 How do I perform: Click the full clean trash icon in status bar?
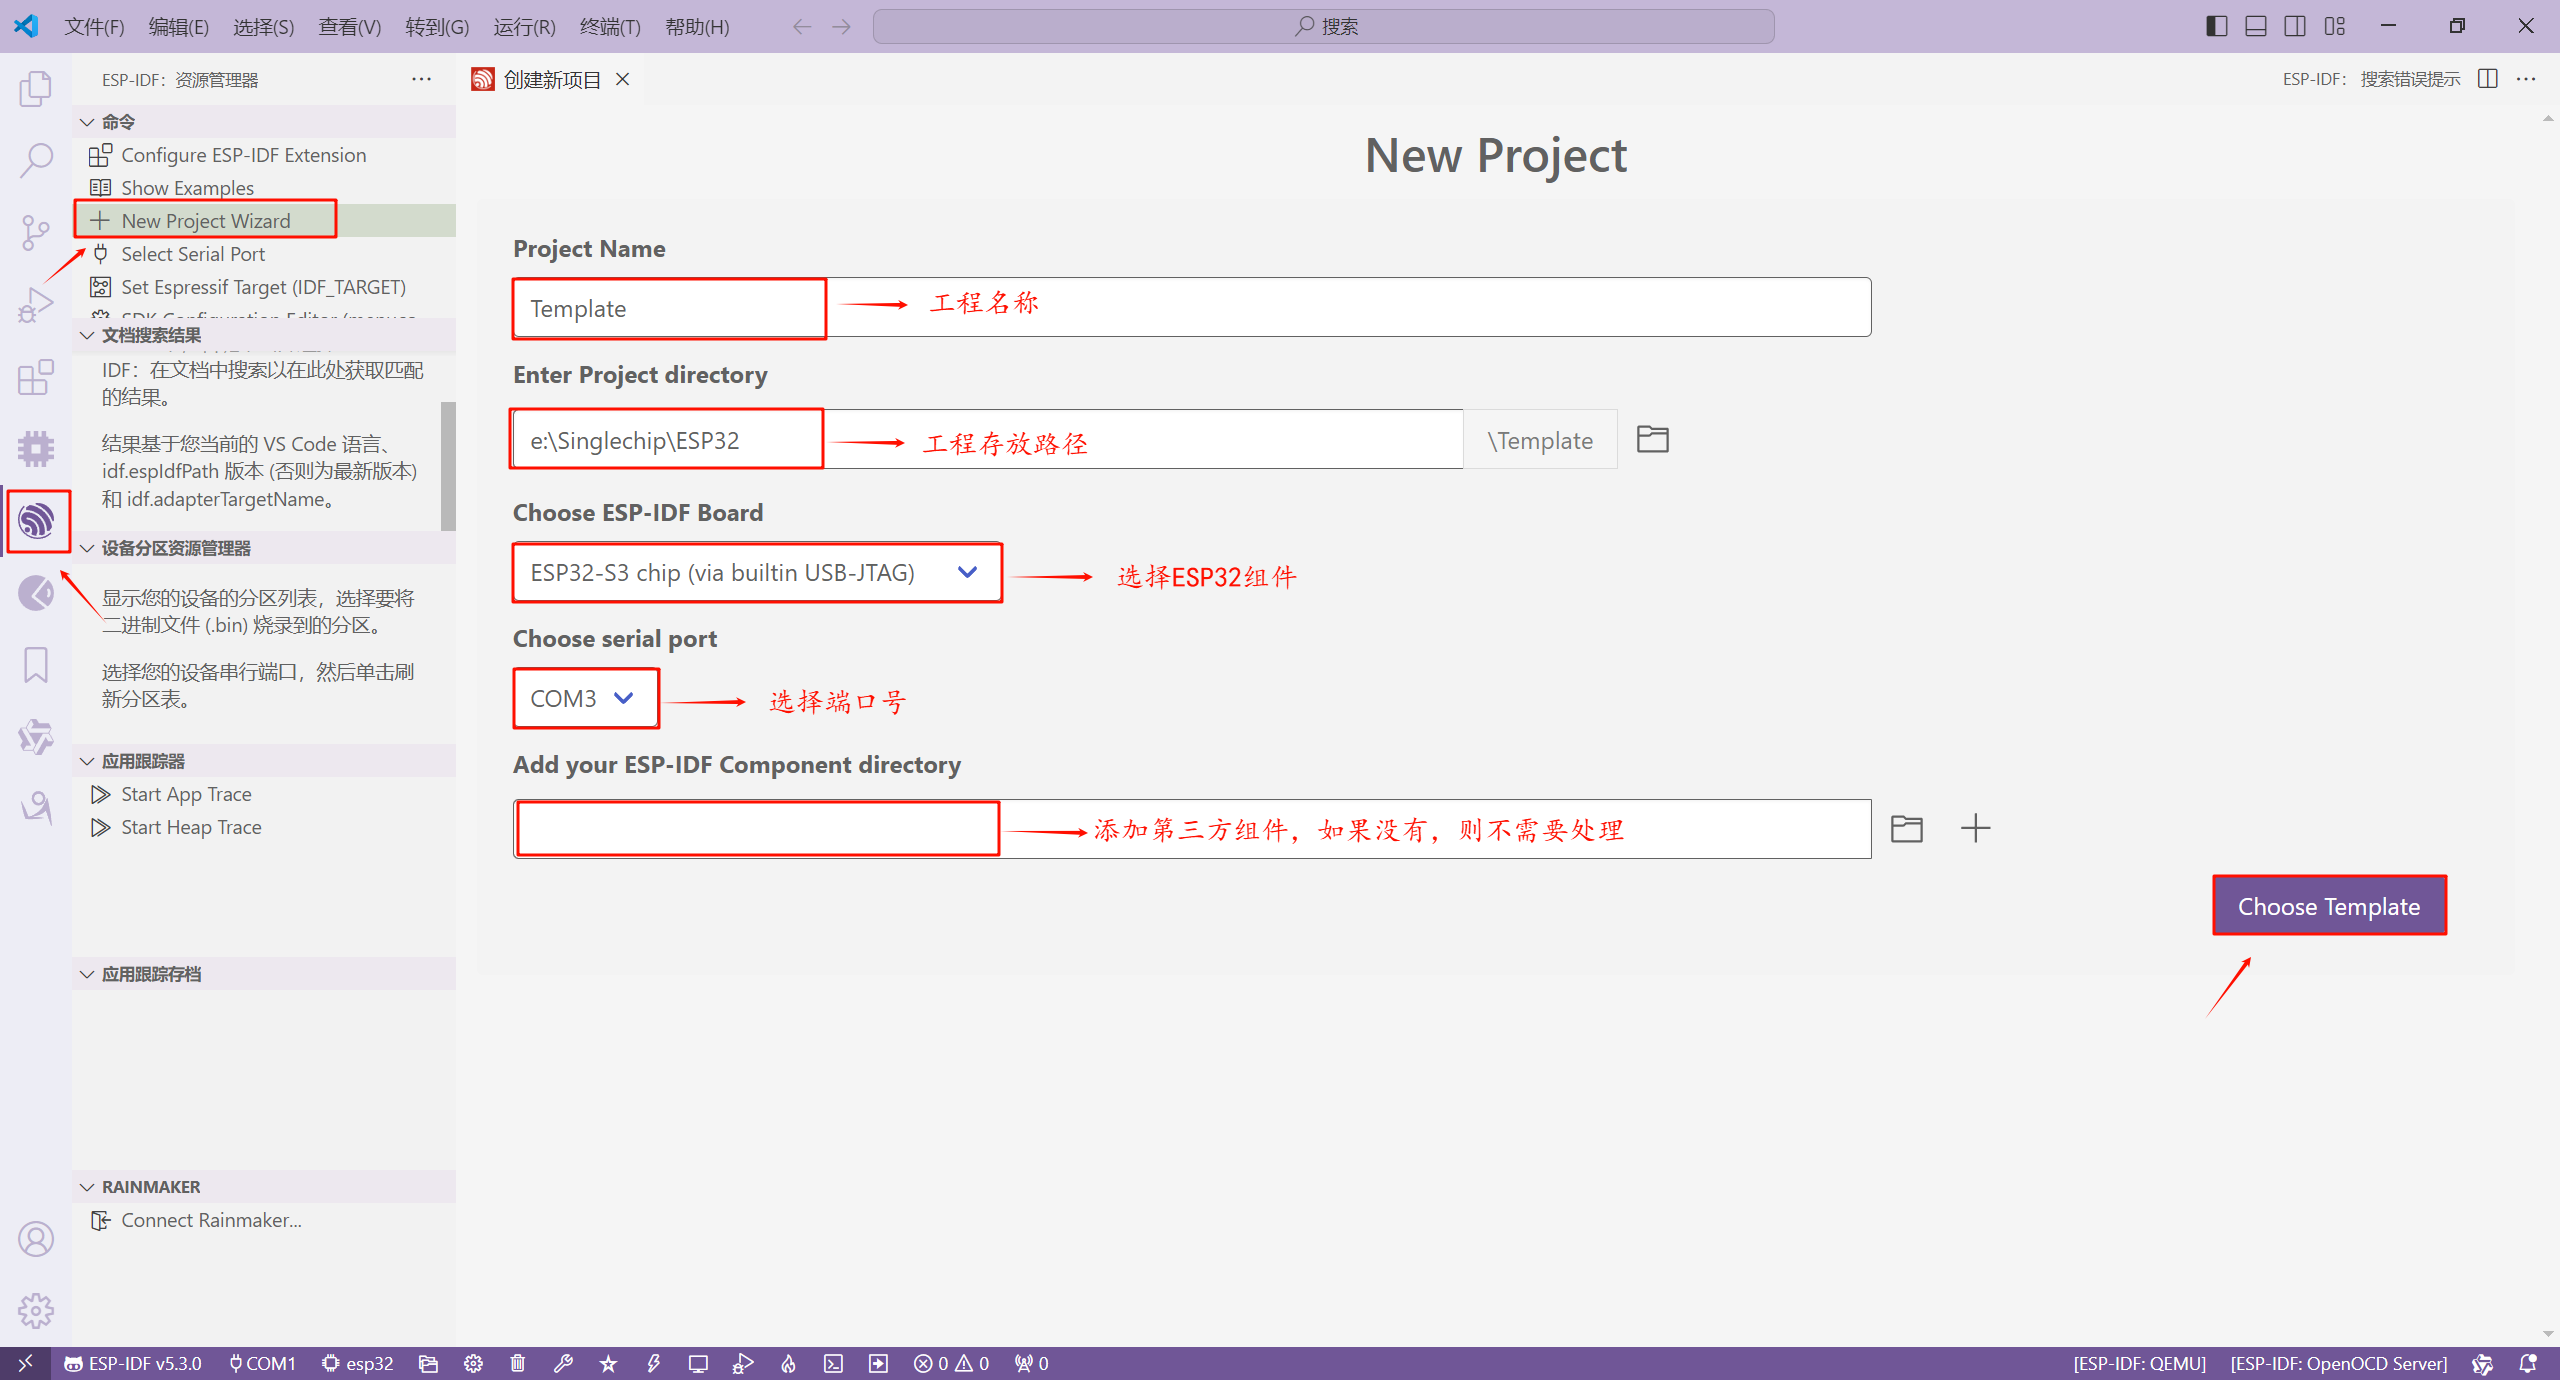click(x=517, y=1363)
